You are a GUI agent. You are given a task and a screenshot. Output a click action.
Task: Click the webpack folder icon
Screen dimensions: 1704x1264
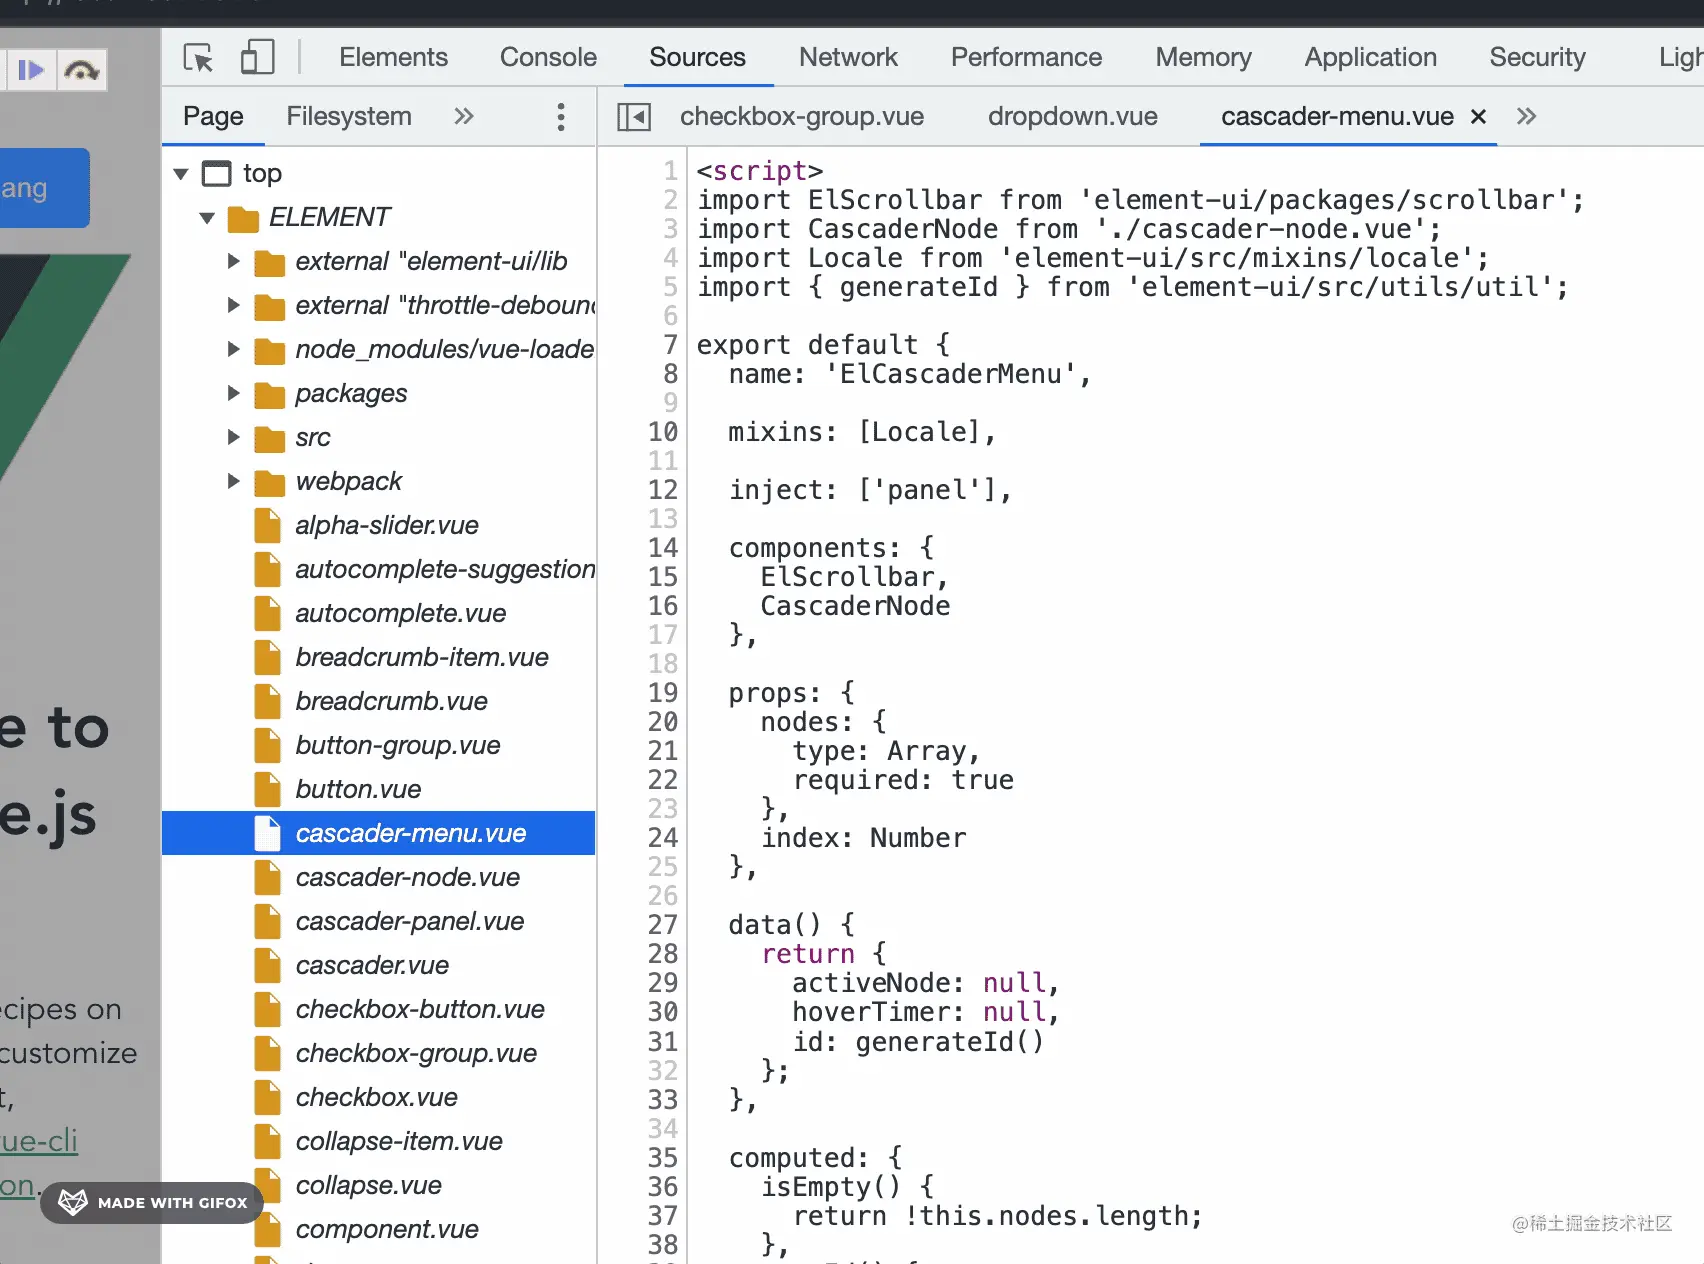(269, 482)
